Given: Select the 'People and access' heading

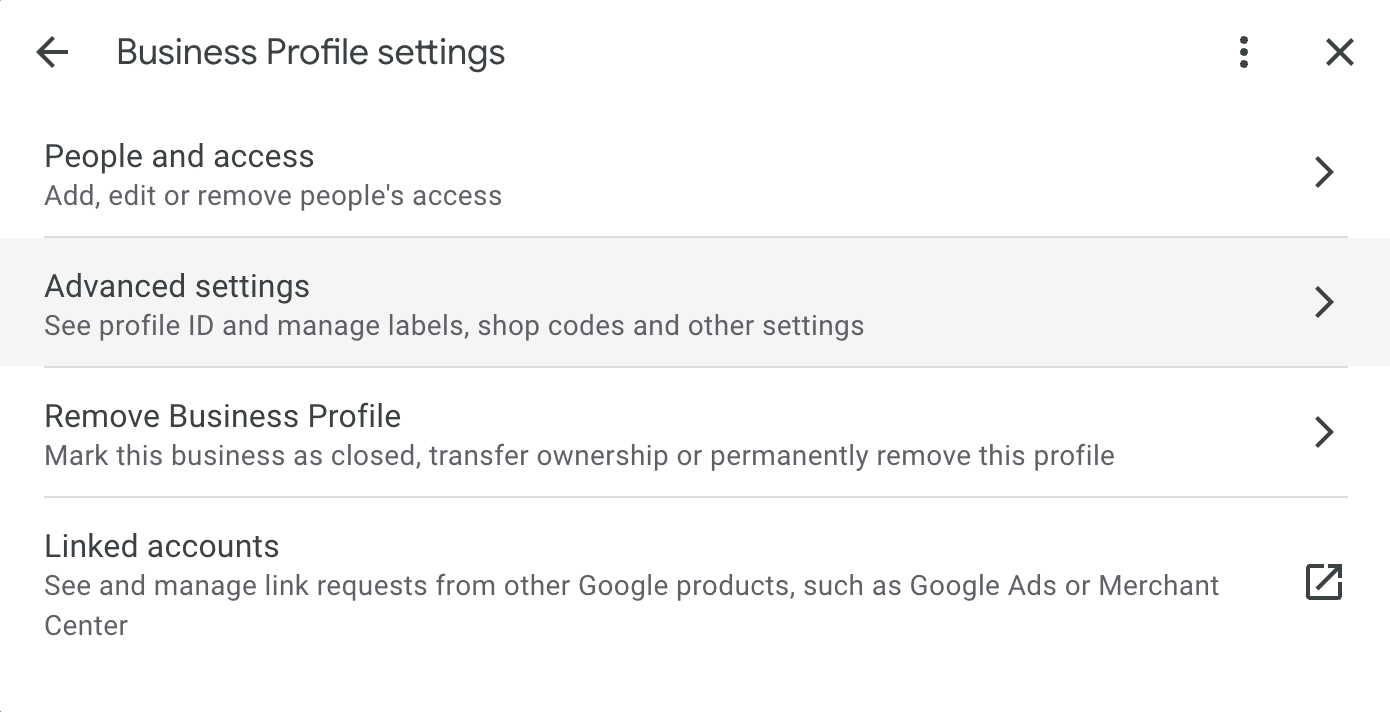Looking at the screenshot, I should click(179, 156).
